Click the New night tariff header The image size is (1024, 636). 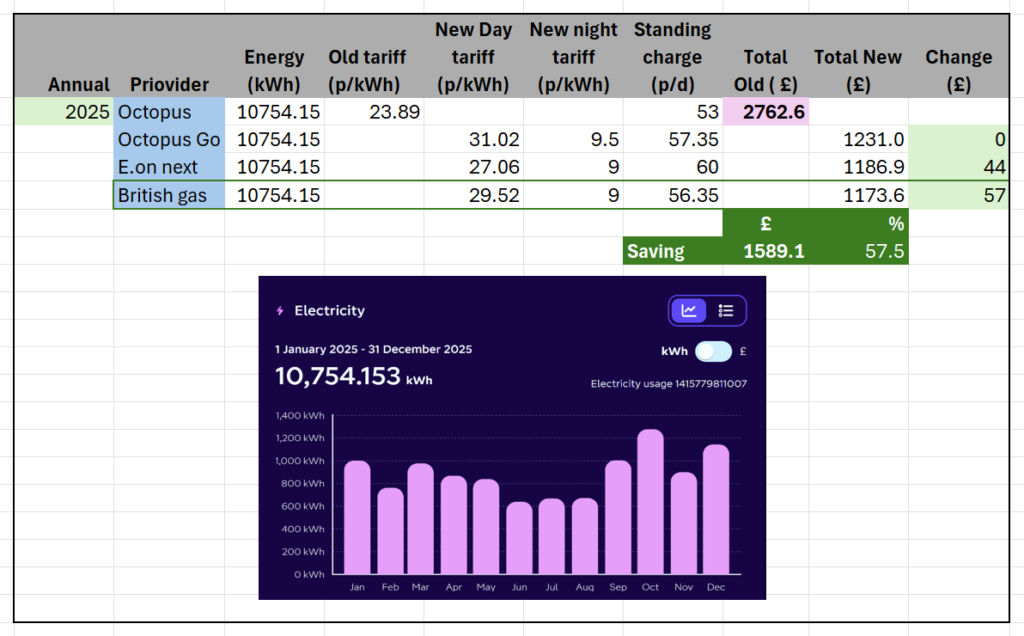573,57
